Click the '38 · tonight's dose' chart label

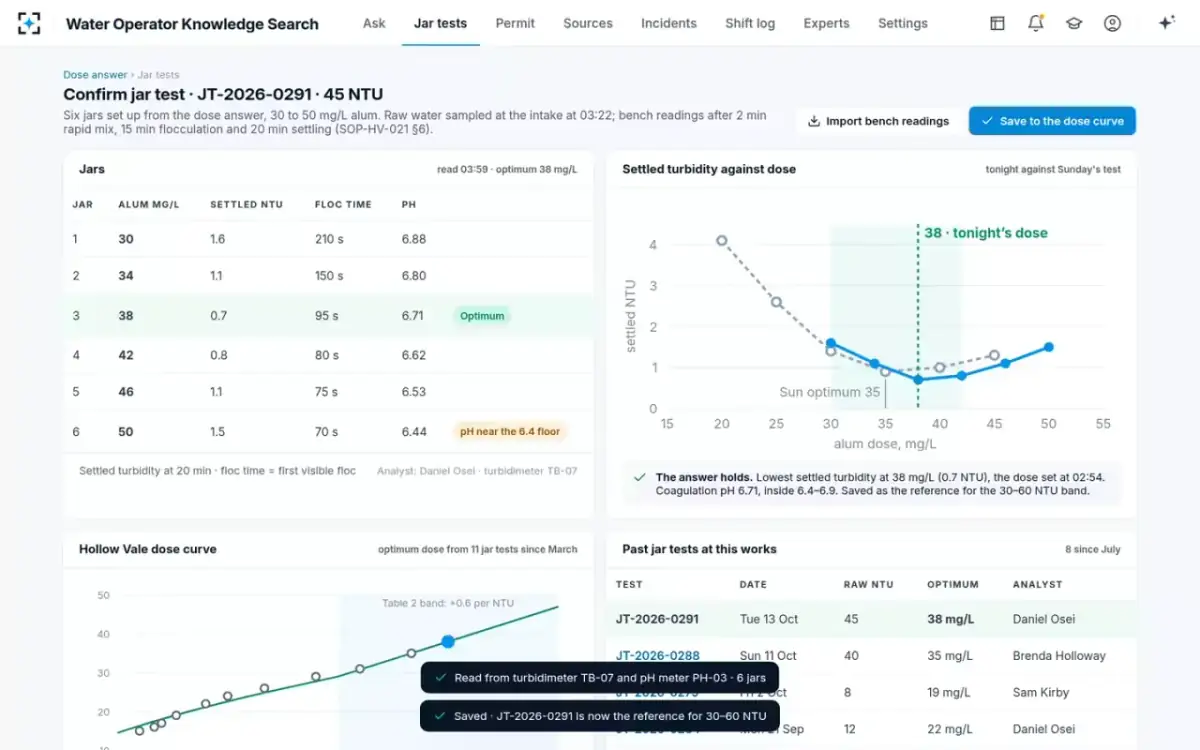(986, 233)
